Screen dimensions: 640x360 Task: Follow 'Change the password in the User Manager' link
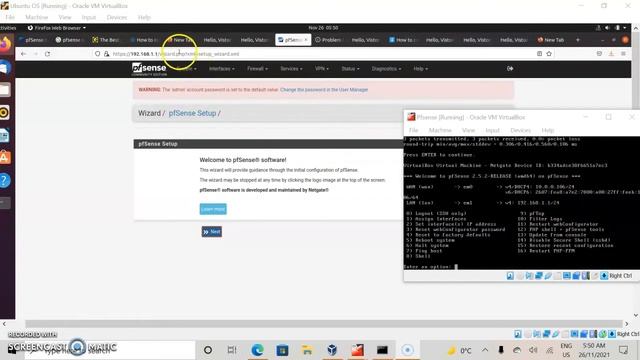(x=324, y=90)
